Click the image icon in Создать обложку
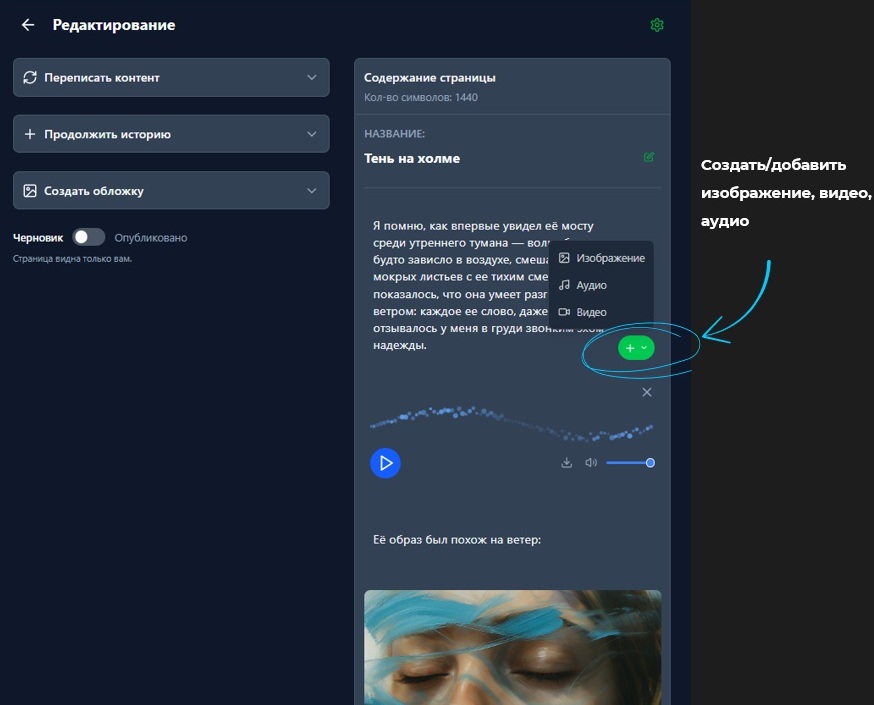874x705 pixels. coord(30,191)
